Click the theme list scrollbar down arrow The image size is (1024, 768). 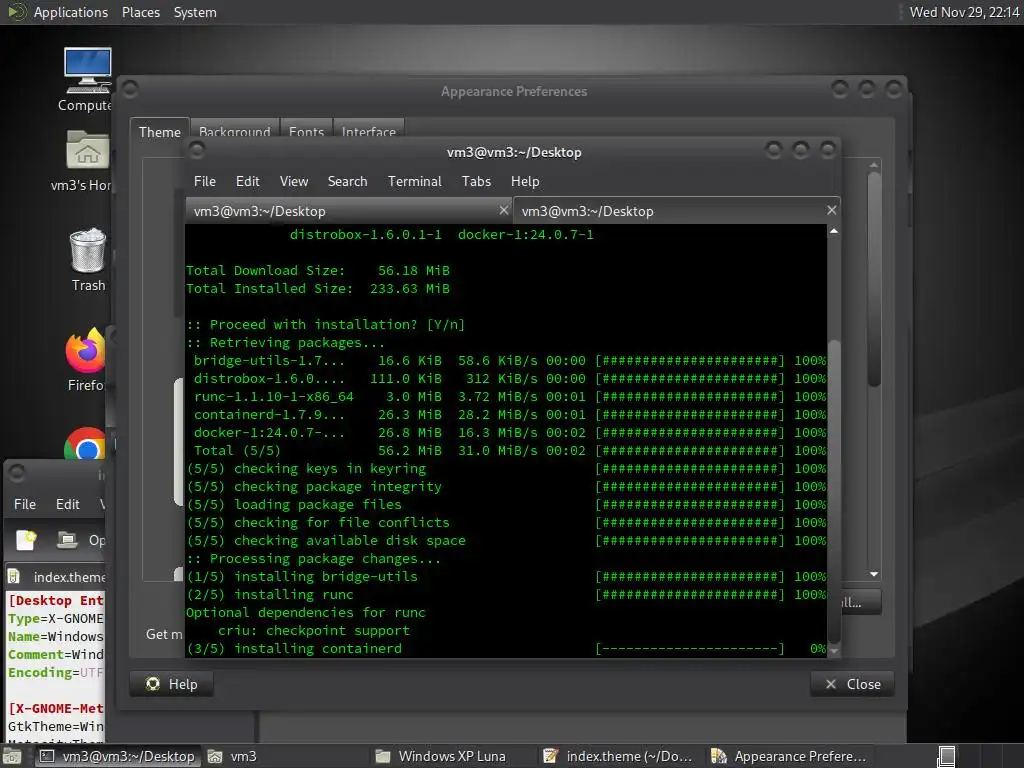click(x=874, y=574)
